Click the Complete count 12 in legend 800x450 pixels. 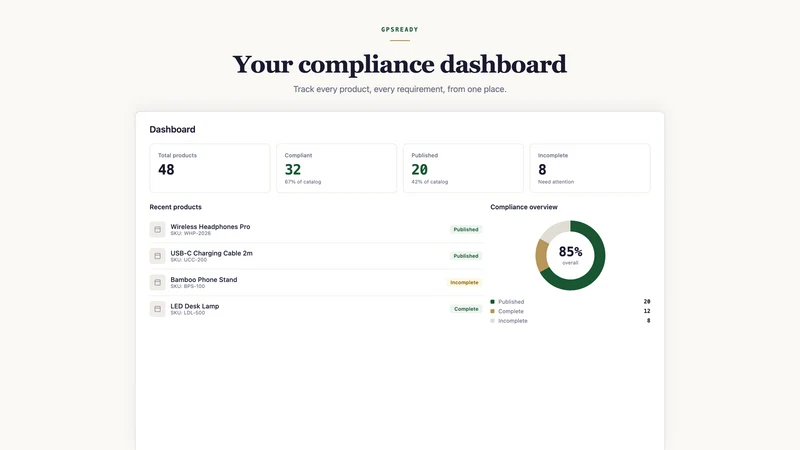[647, 311]
